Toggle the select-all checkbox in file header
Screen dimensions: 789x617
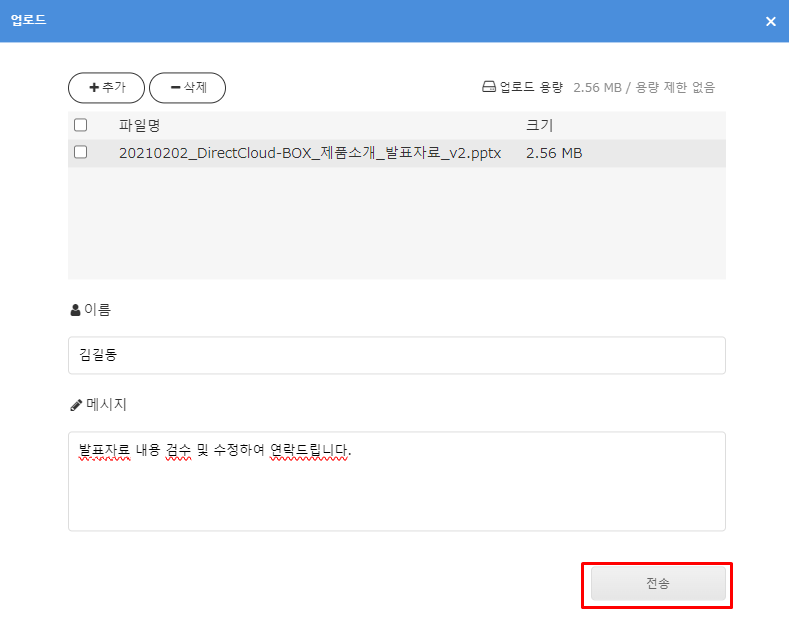[x=81, y=125]
